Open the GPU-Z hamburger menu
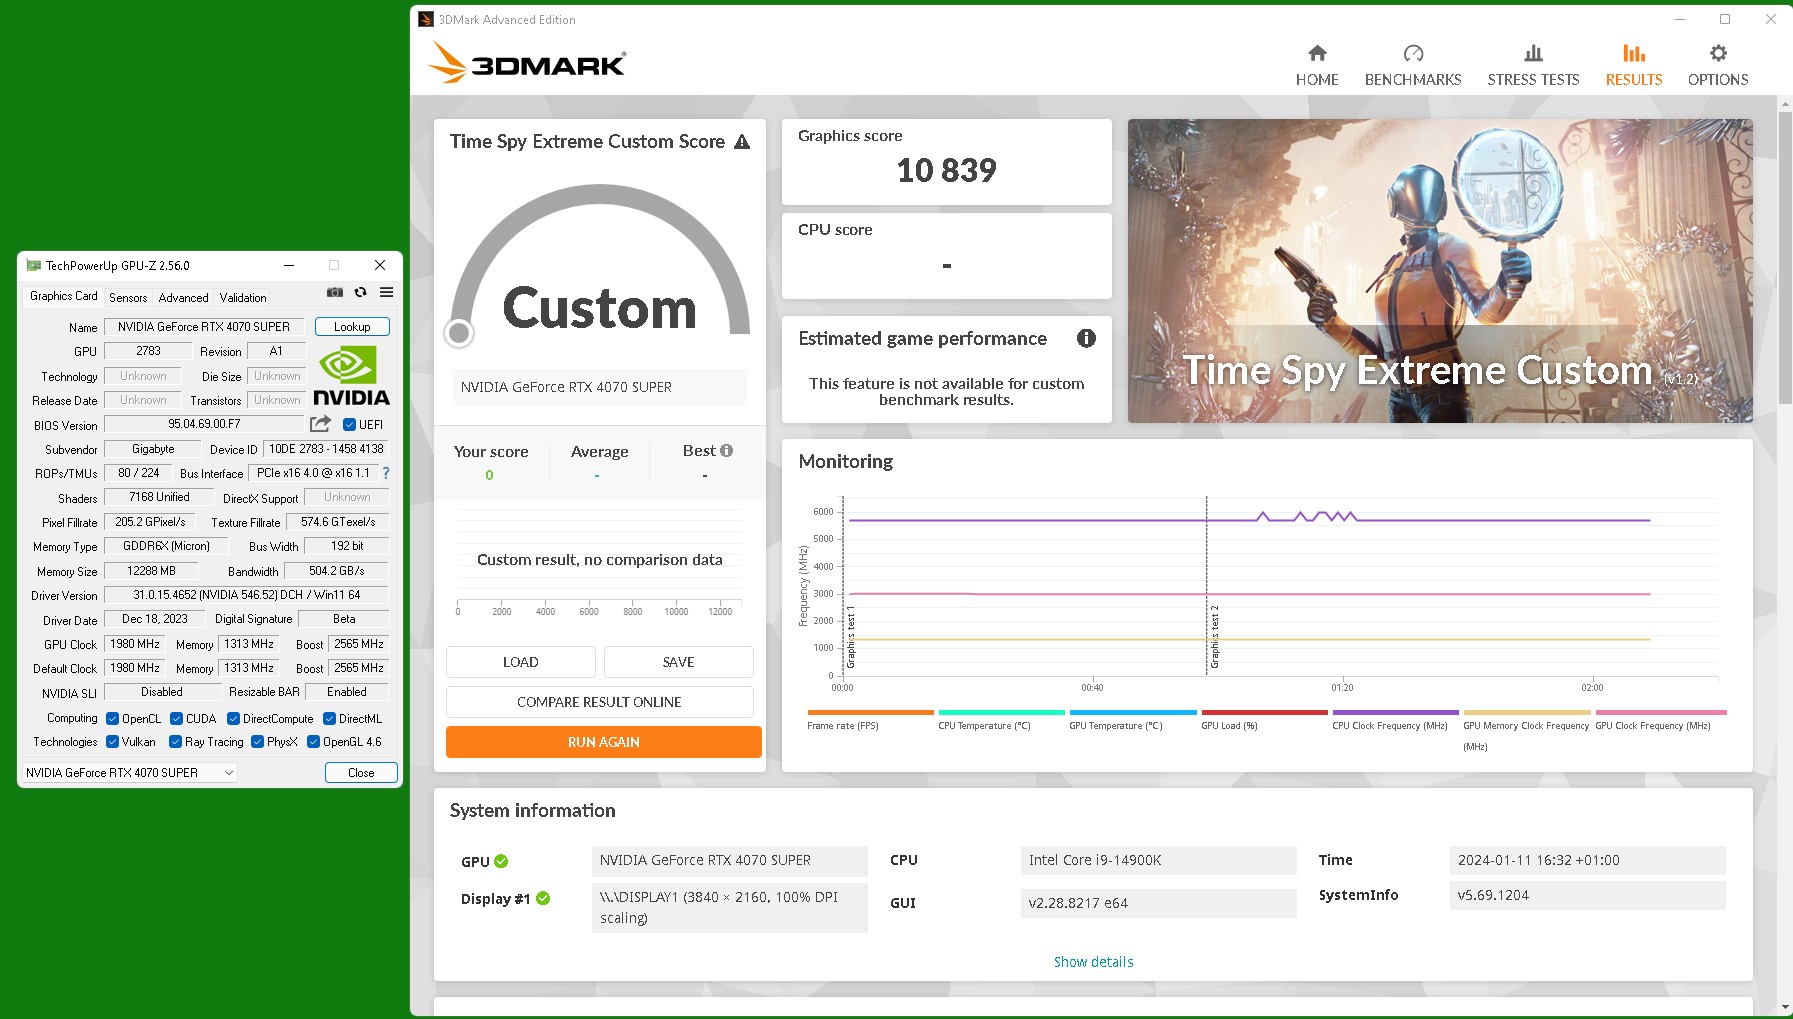 [386, 292]
